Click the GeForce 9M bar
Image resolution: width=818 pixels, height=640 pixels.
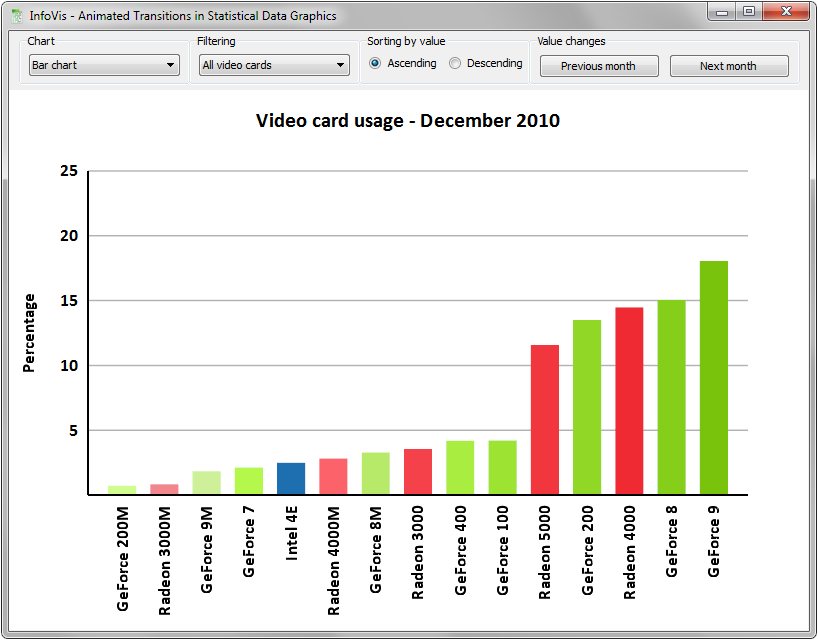[207, 482]
